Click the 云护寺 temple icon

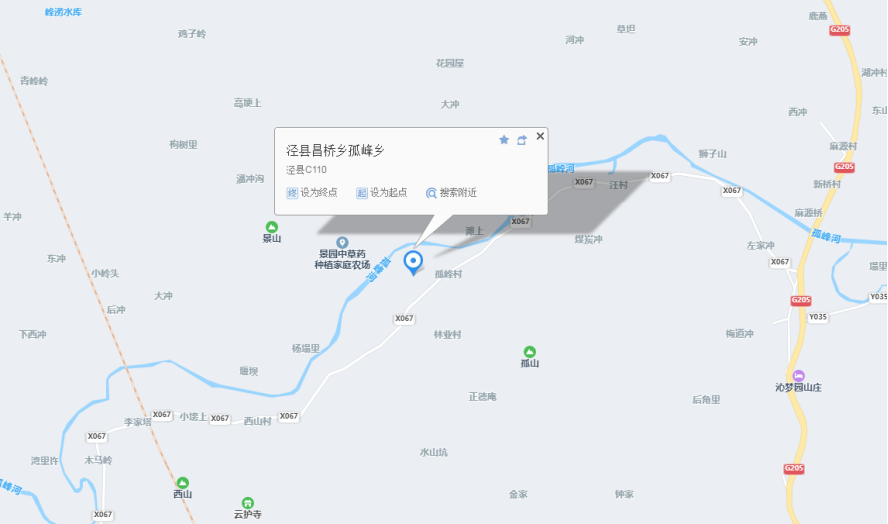[x=247, y=503]
